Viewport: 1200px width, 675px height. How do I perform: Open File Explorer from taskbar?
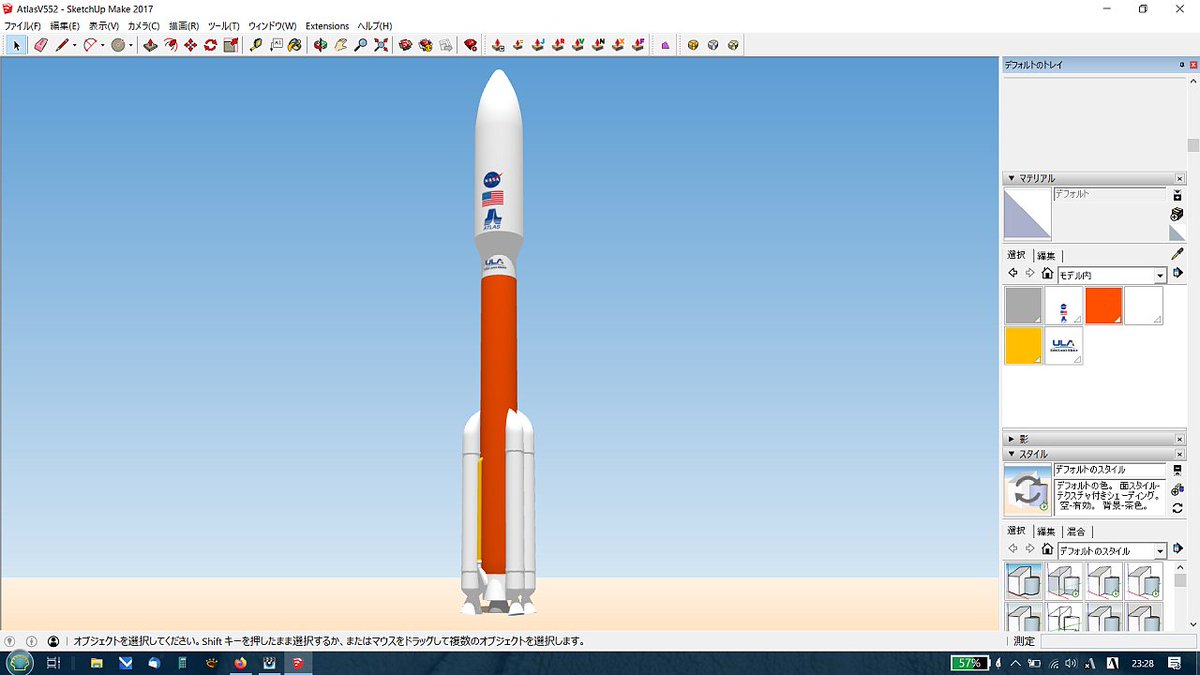click(97, 662)
